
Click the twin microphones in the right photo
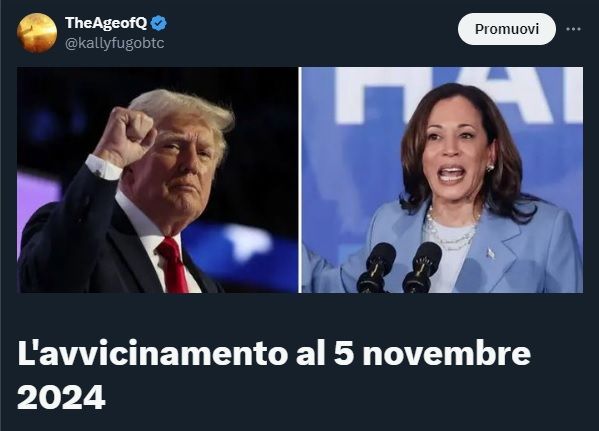(x=400, y=267)
